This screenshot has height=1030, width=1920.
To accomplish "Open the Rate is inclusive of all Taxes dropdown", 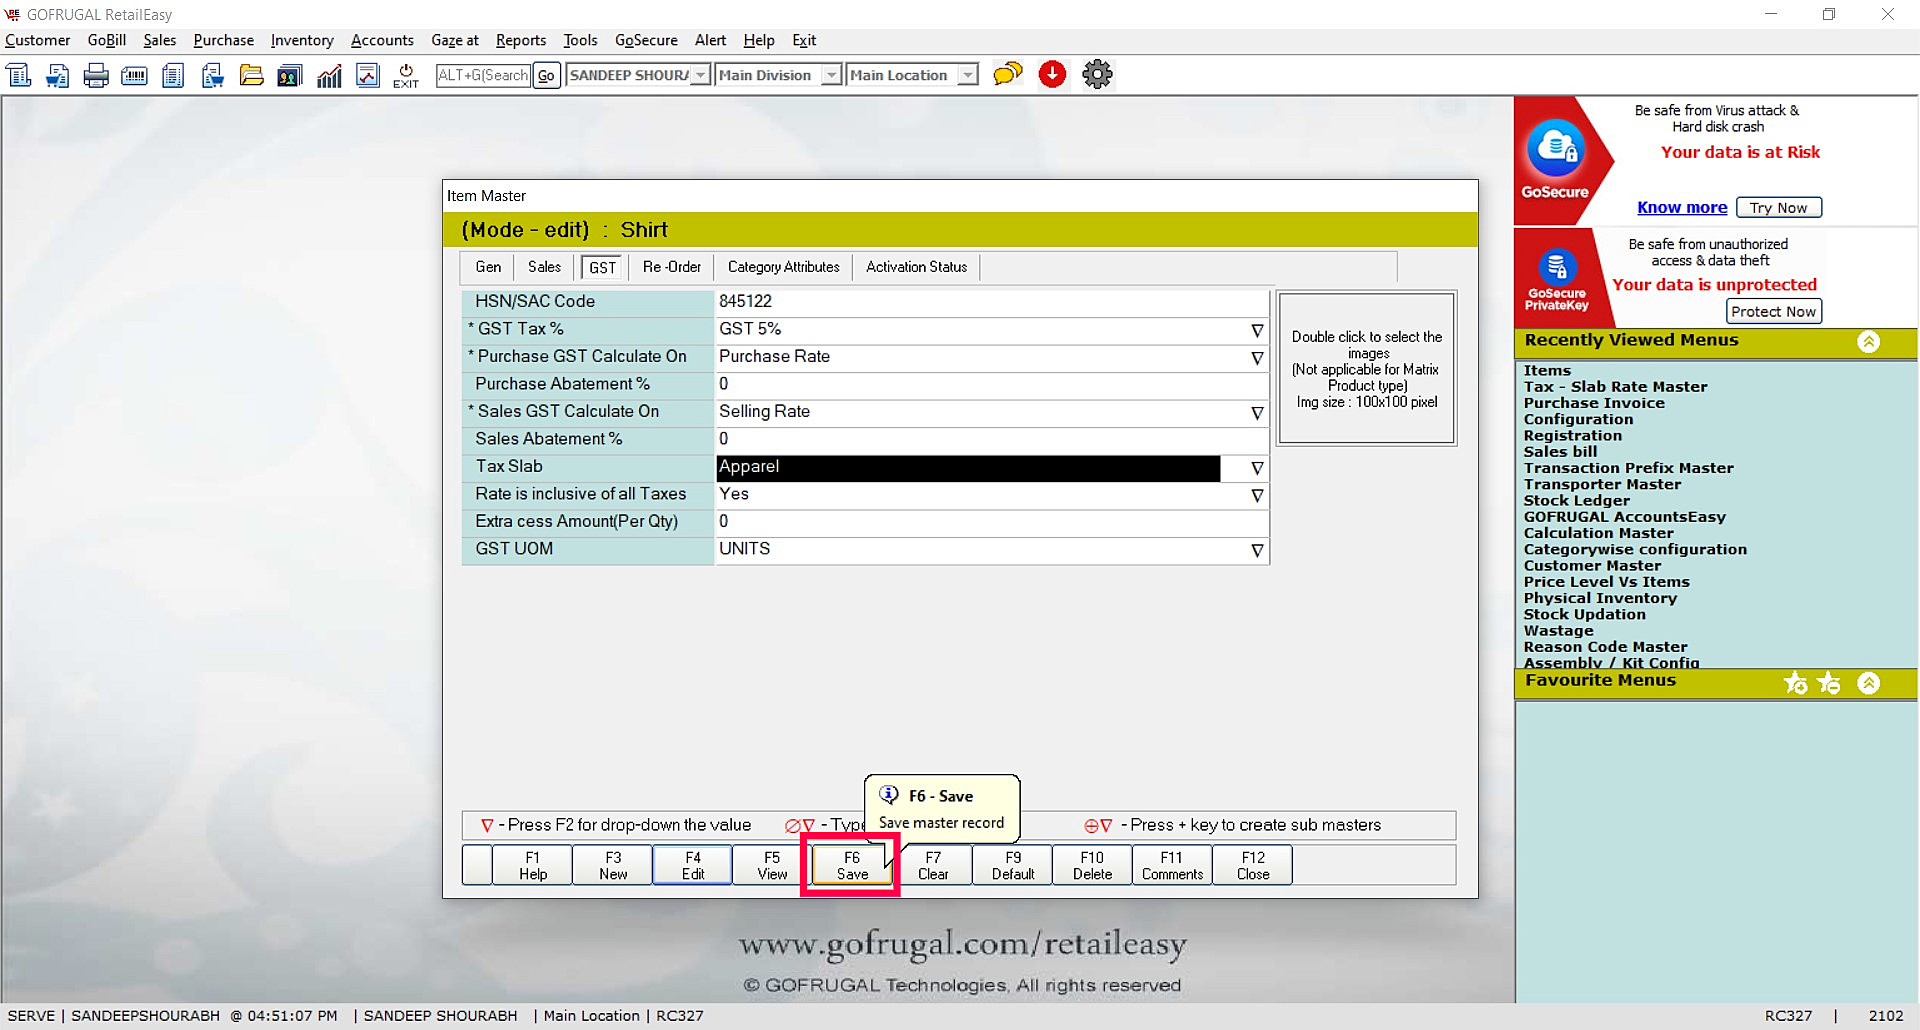I will click(x=1257, y=496).
